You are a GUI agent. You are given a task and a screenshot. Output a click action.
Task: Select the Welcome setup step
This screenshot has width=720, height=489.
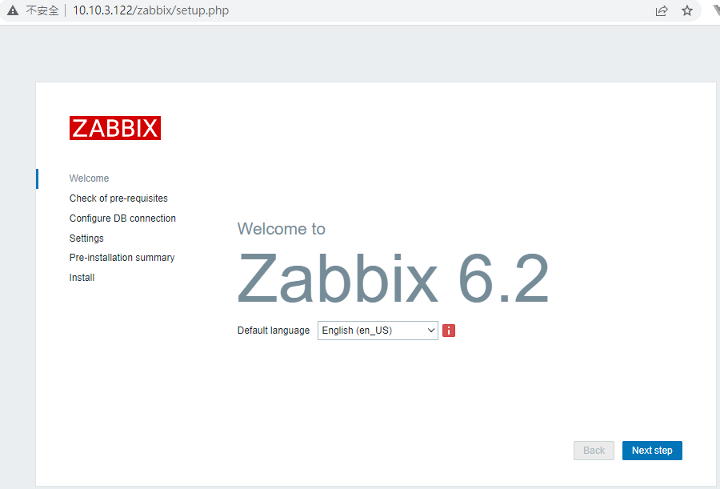pyautogui.click(x=89, y=178)
